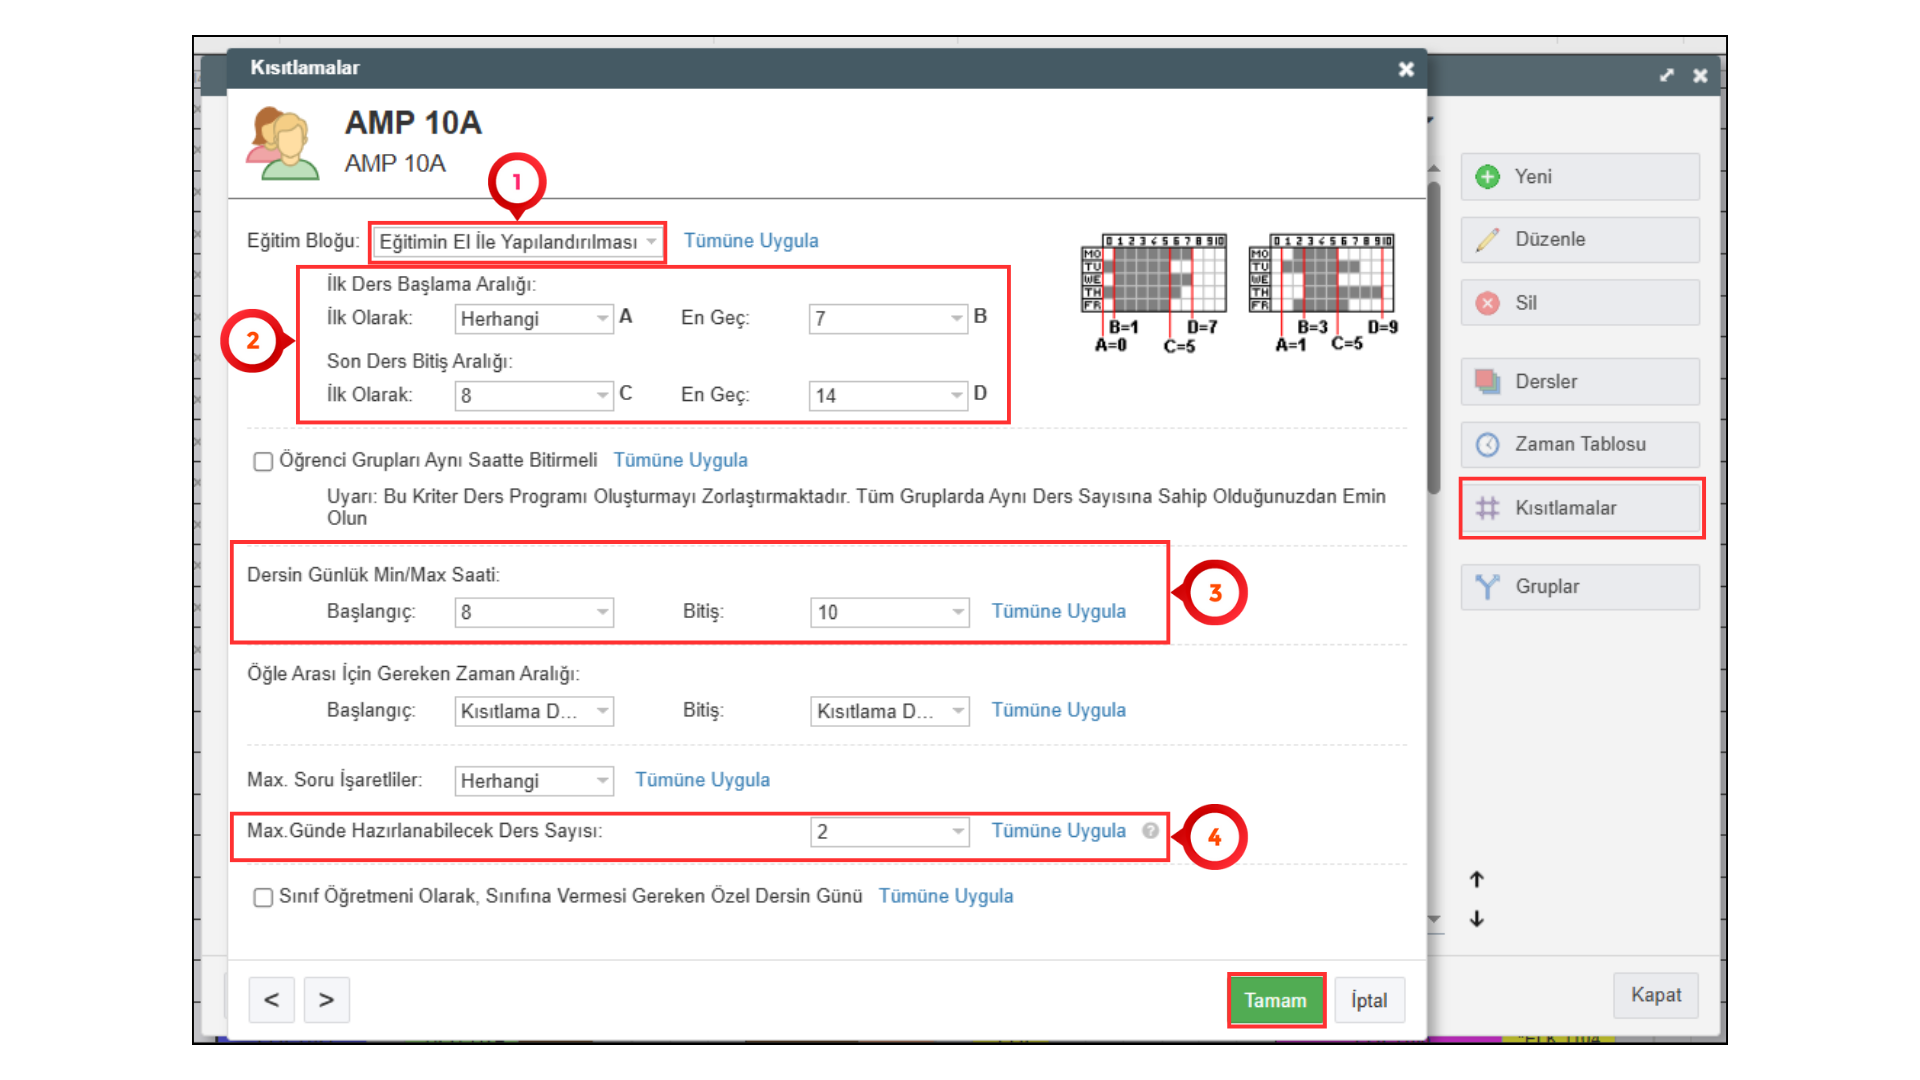Click the red Sil delete icon
Viewport: 1920px width, 1080px height.
tap(1487, 303)
